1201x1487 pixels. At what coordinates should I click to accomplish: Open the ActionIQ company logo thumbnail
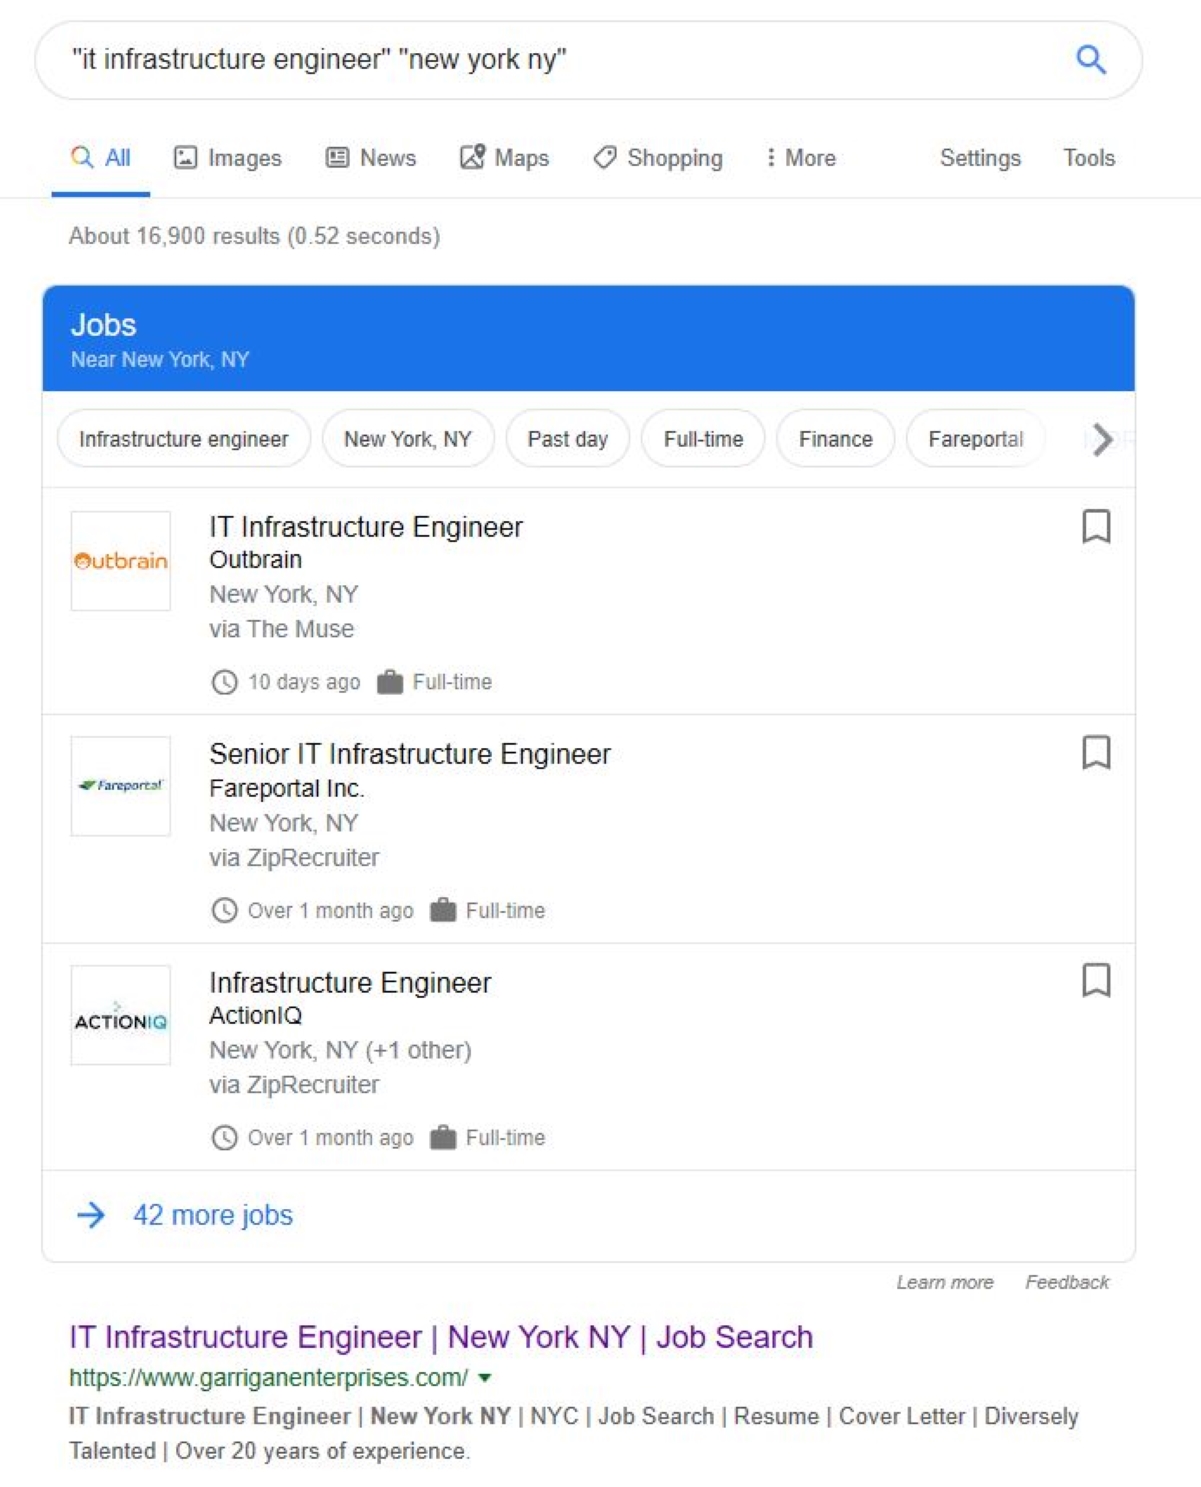121,1015
